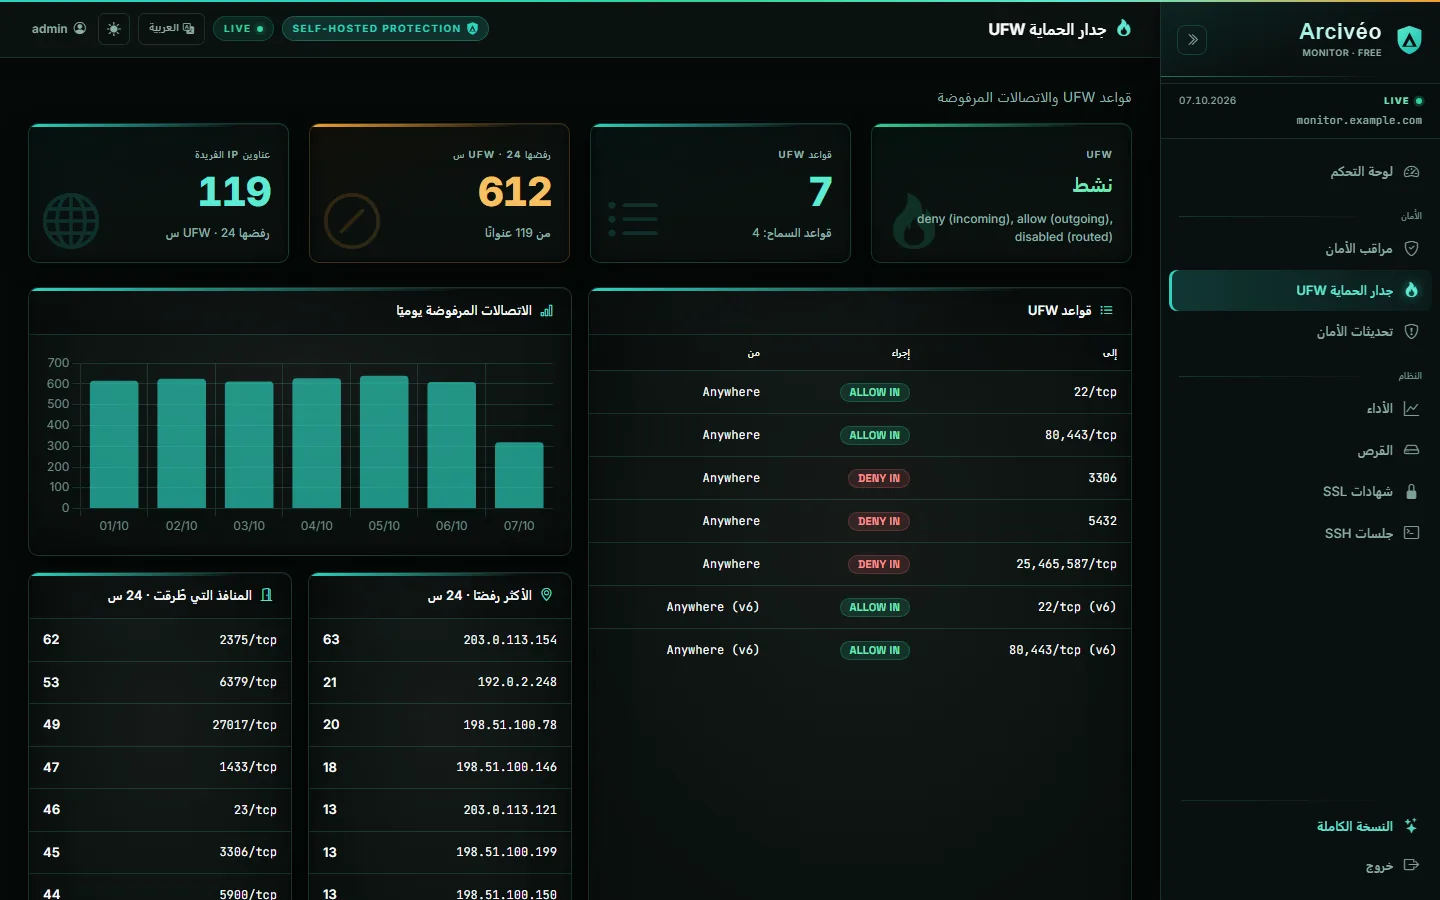1440x900 pixels.
Task: Click the admin user account icon
Action: click(x=80, y=29)
